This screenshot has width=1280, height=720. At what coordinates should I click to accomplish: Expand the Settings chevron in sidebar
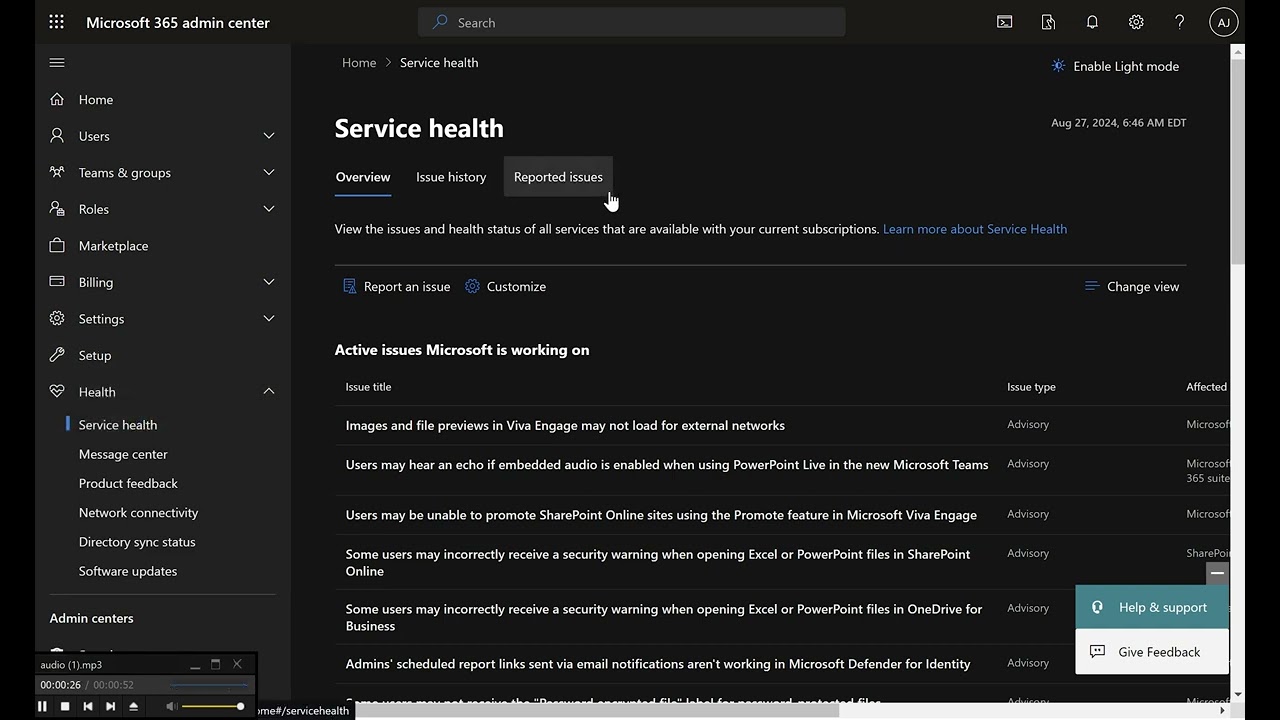pos(268,318)
